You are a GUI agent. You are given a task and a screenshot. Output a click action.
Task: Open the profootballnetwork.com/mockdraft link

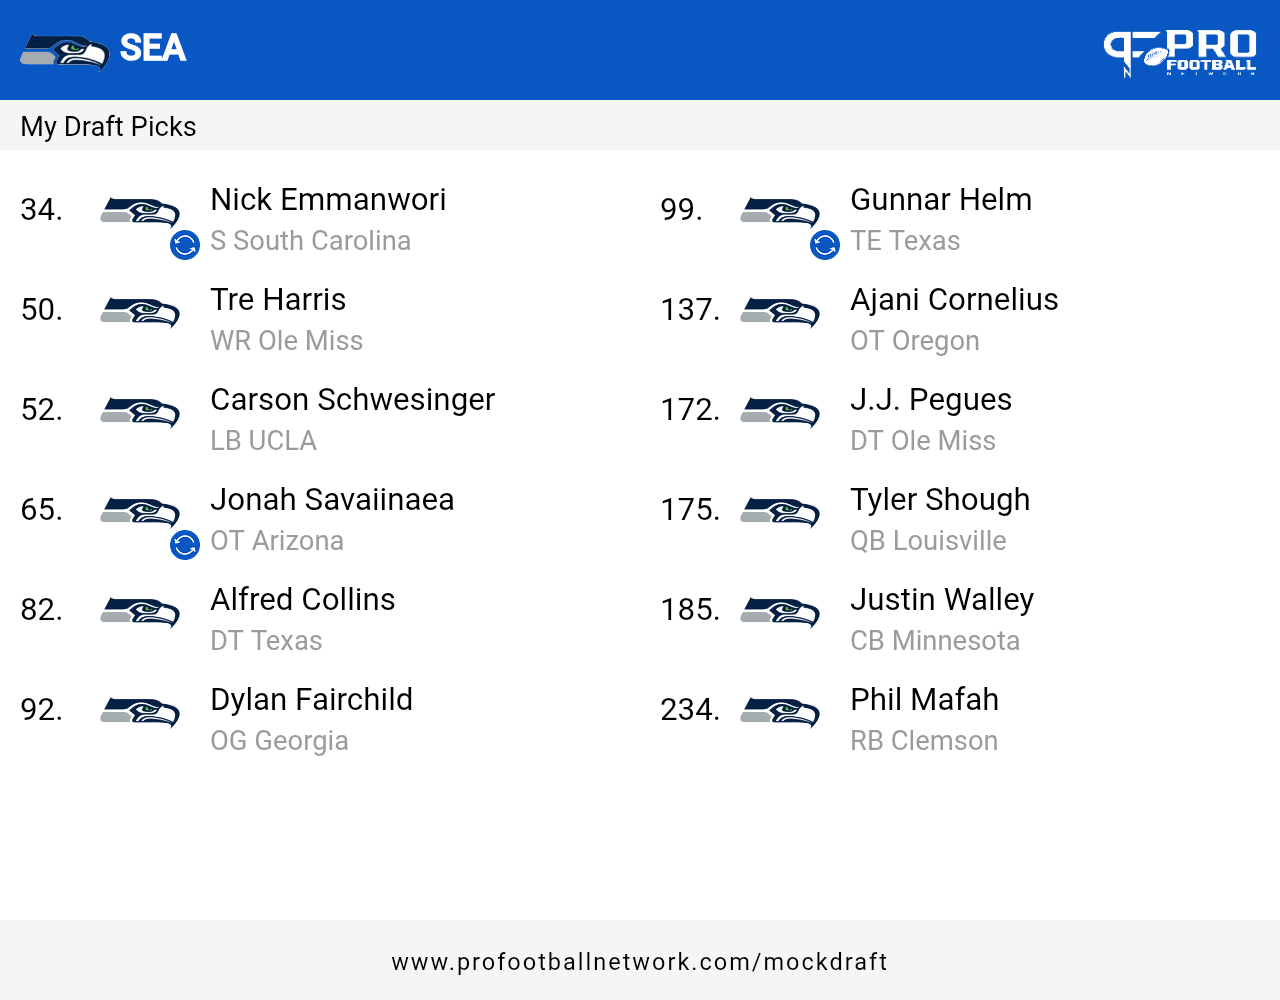pos(640,962)
